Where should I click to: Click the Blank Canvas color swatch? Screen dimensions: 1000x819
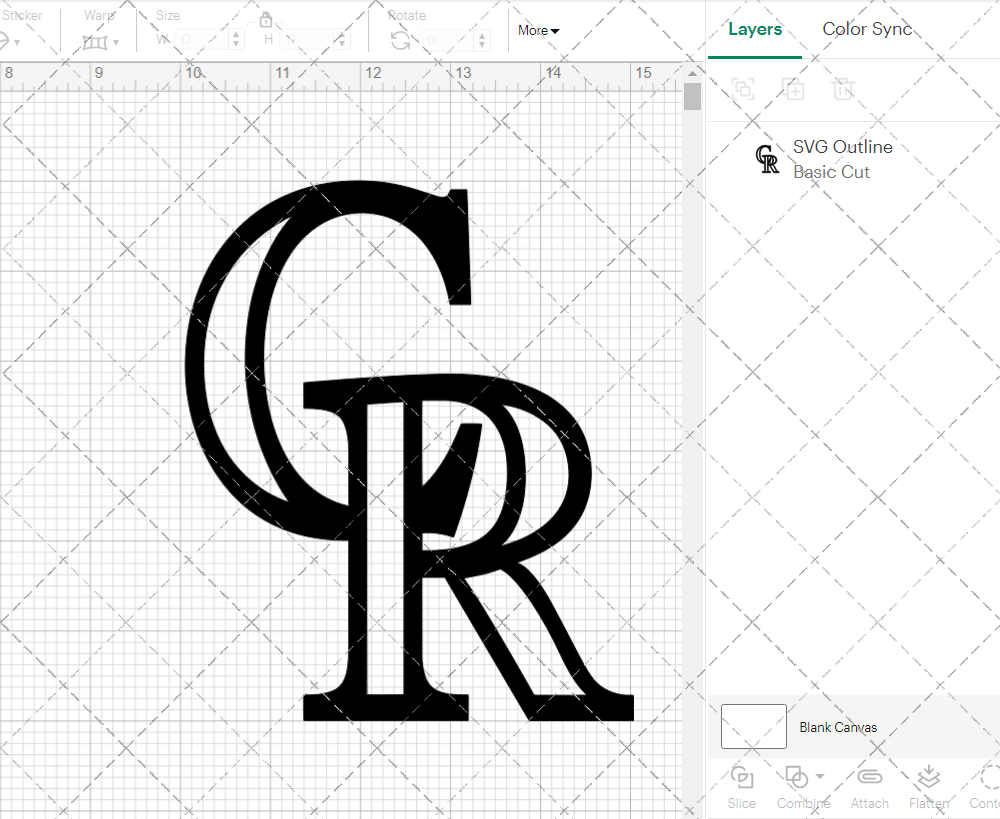pyautogui.click(x=753, y=727)
